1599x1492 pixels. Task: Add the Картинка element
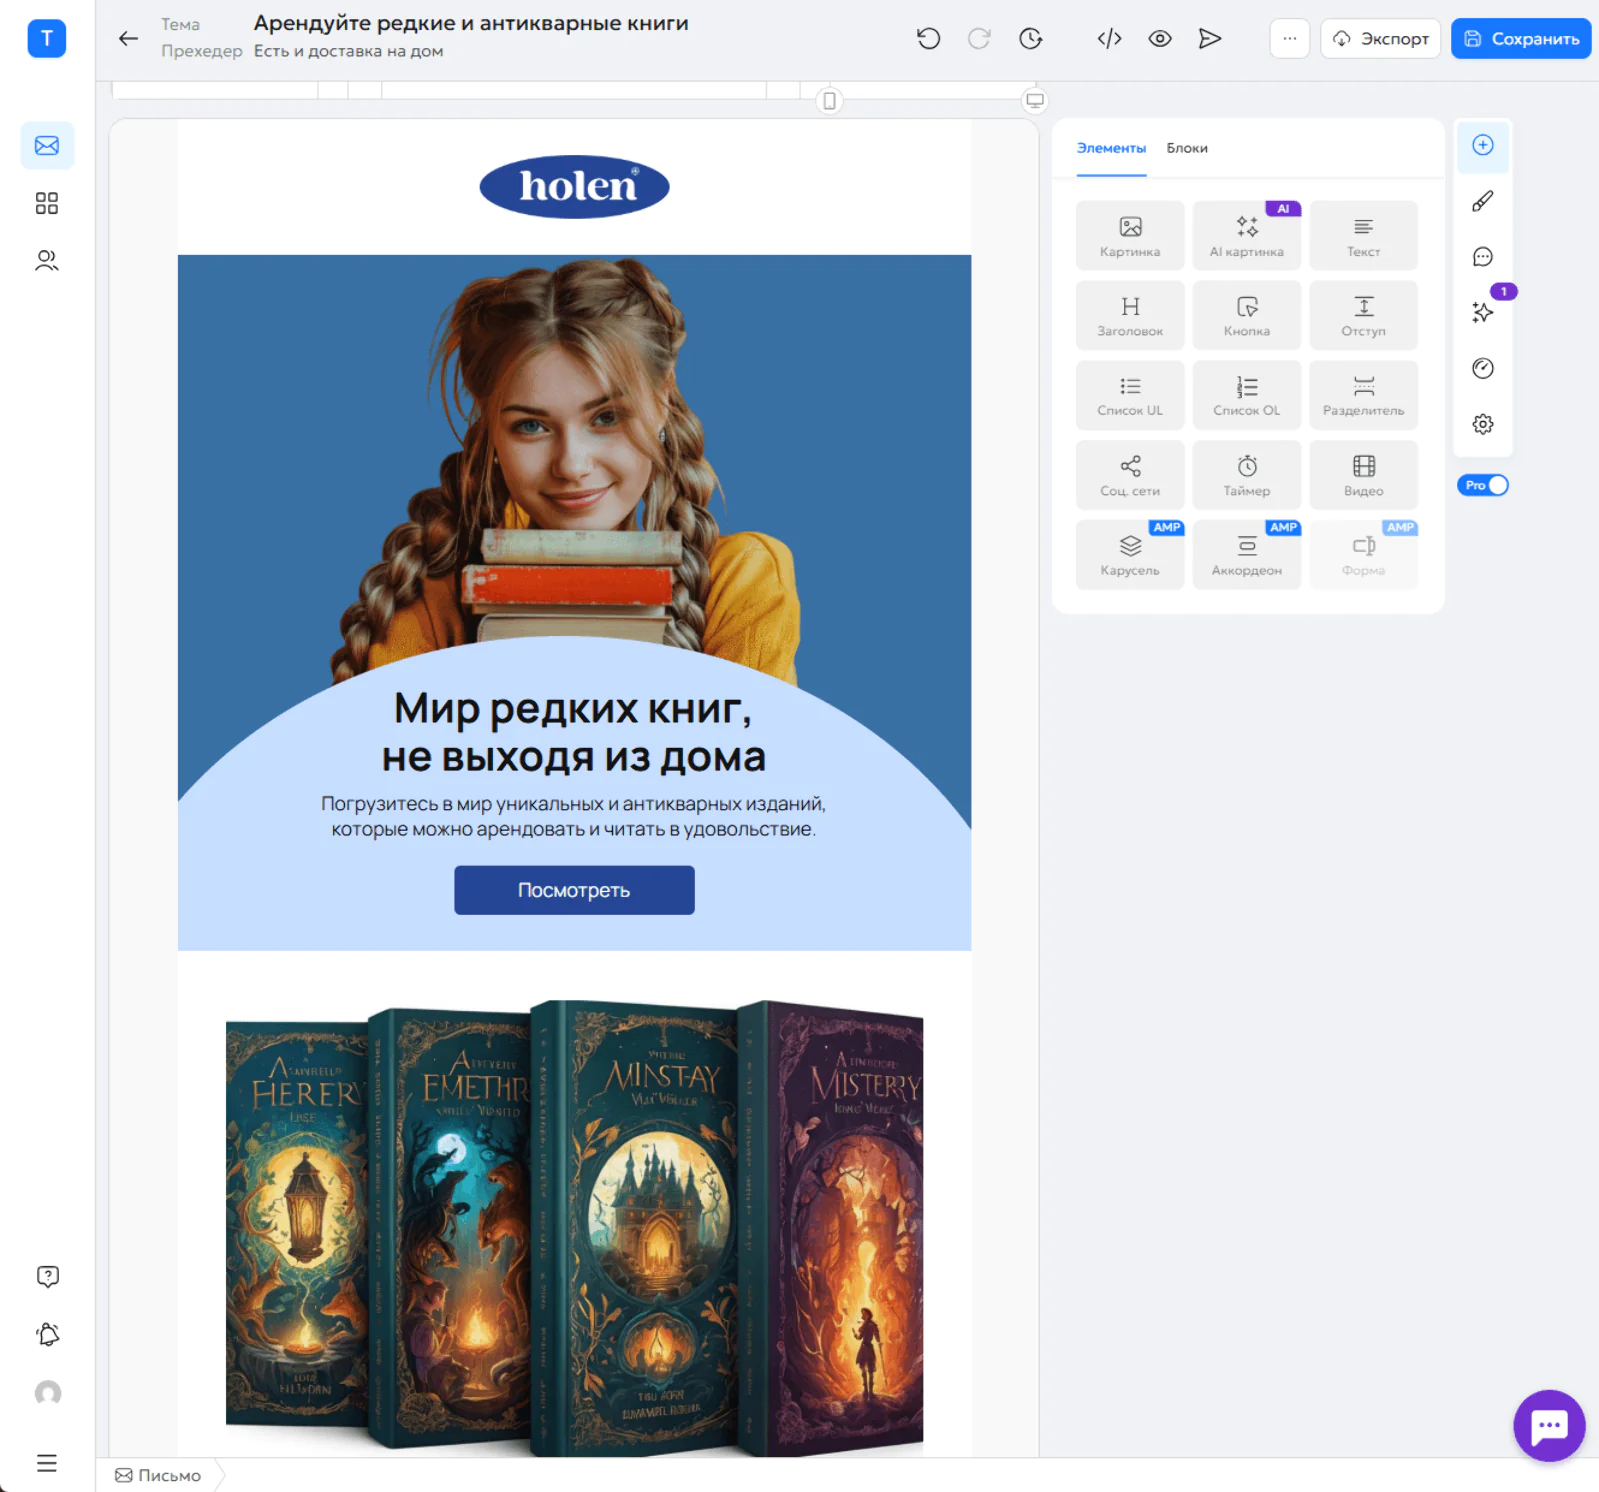[x=1130, y=236]
